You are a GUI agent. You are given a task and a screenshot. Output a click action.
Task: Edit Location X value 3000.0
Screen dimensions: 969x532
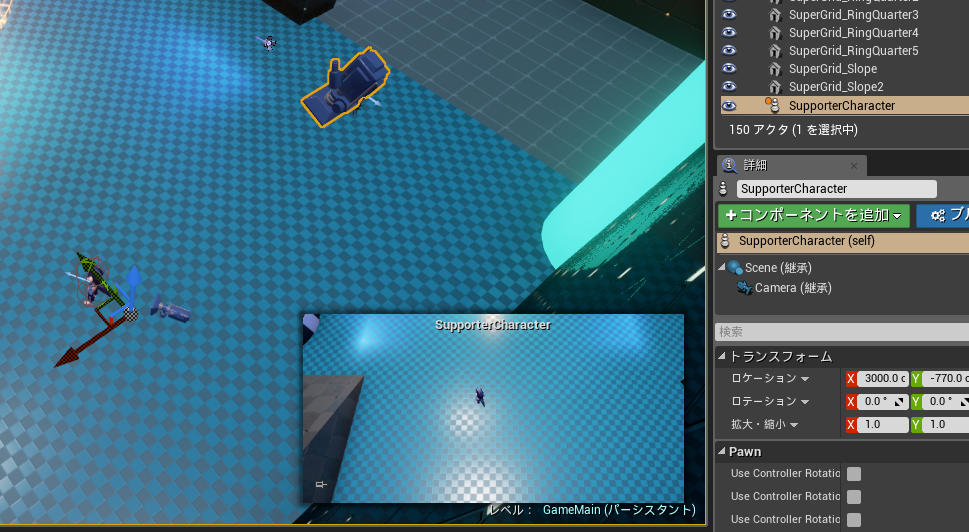[883, 378]
